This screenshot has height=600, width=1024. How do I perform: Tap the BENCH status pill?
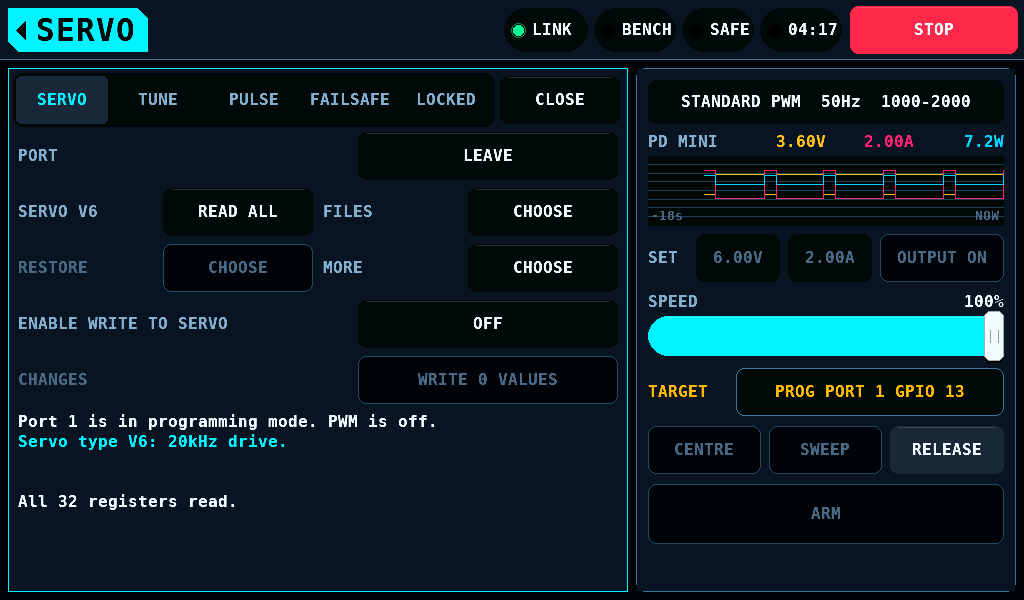tap(635, 30)
